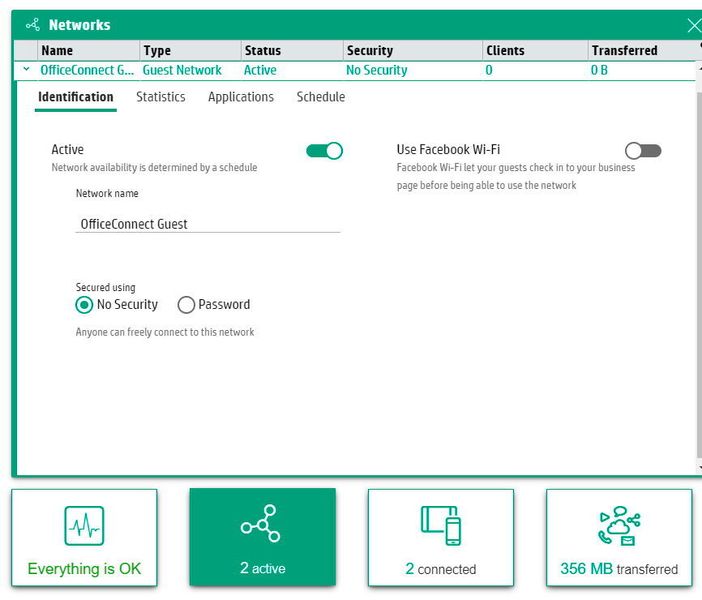This screenshot has height=600, width=702.
Task: Open the health monitor heartbeat icon tile
Action: click(x=84, y=526)
